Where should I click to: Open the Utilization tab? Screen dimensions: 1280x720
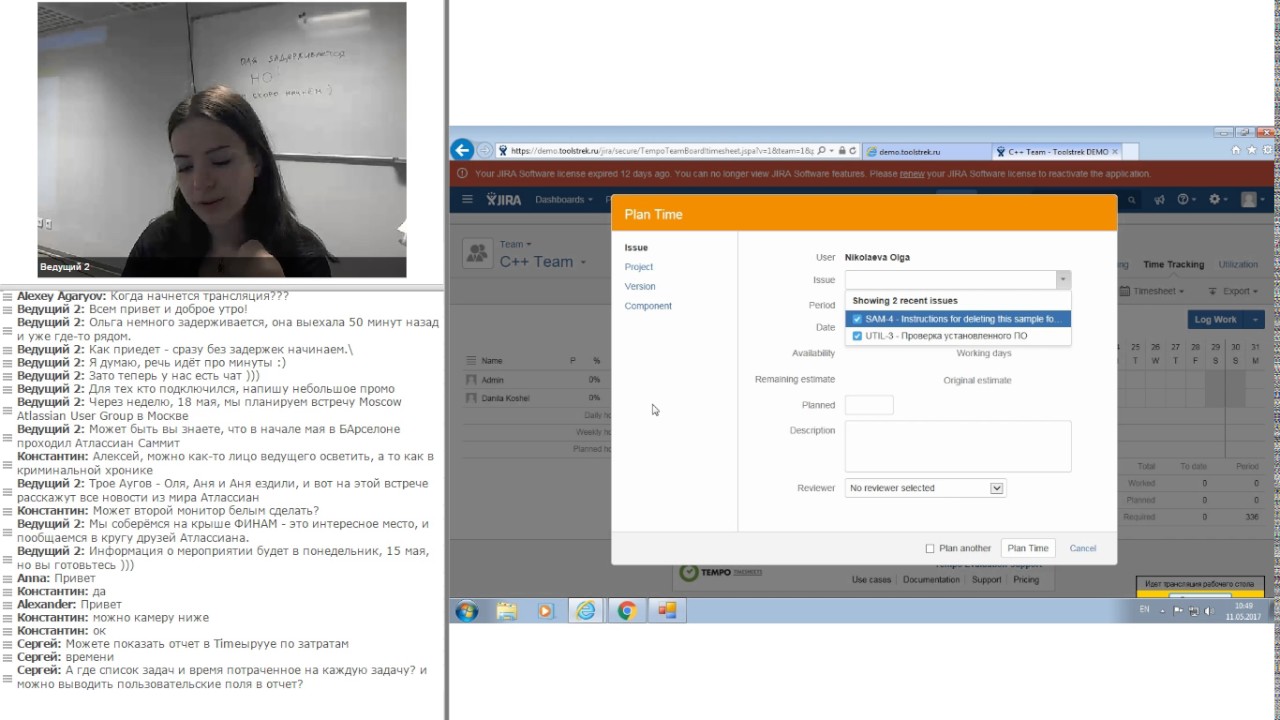tap(1238, 265)
